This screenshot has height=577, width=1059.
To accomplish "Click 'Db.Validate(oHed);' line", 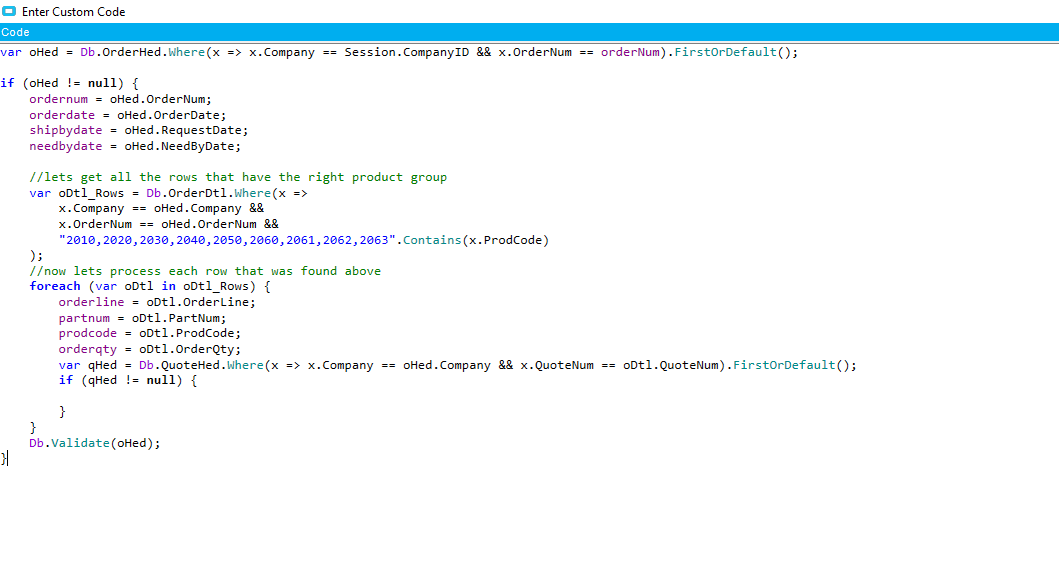I will (x=95, y=444).
